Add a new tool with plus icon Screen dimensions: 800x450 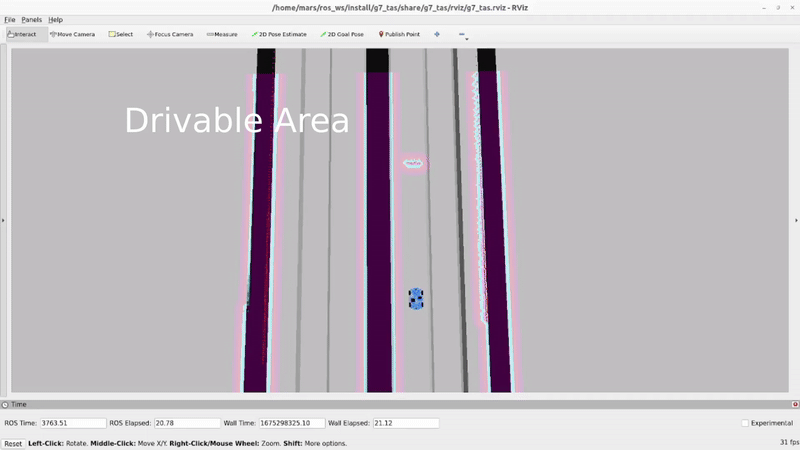pos(437,34)
